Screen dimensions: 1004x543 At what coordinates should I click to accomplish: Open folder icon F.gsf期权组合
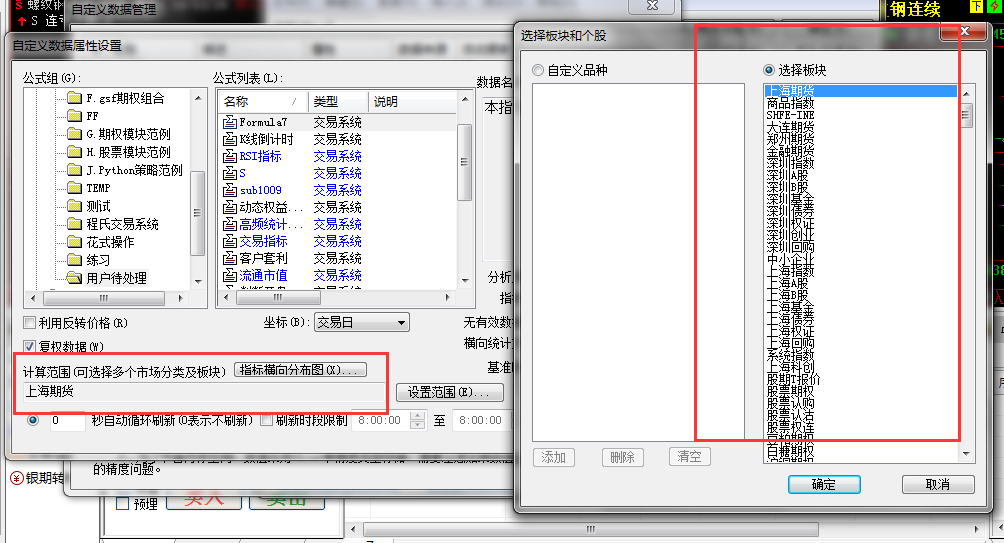pos(74,98)
